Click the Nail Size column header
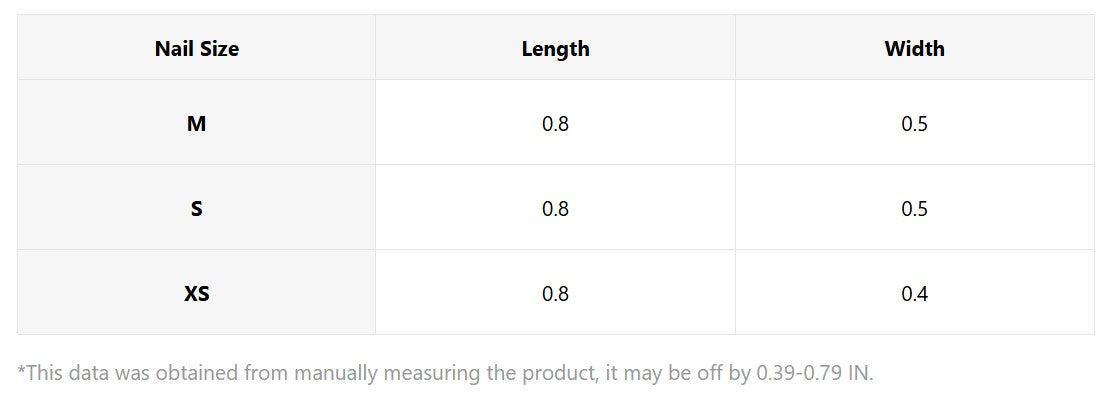 (197, 48)
